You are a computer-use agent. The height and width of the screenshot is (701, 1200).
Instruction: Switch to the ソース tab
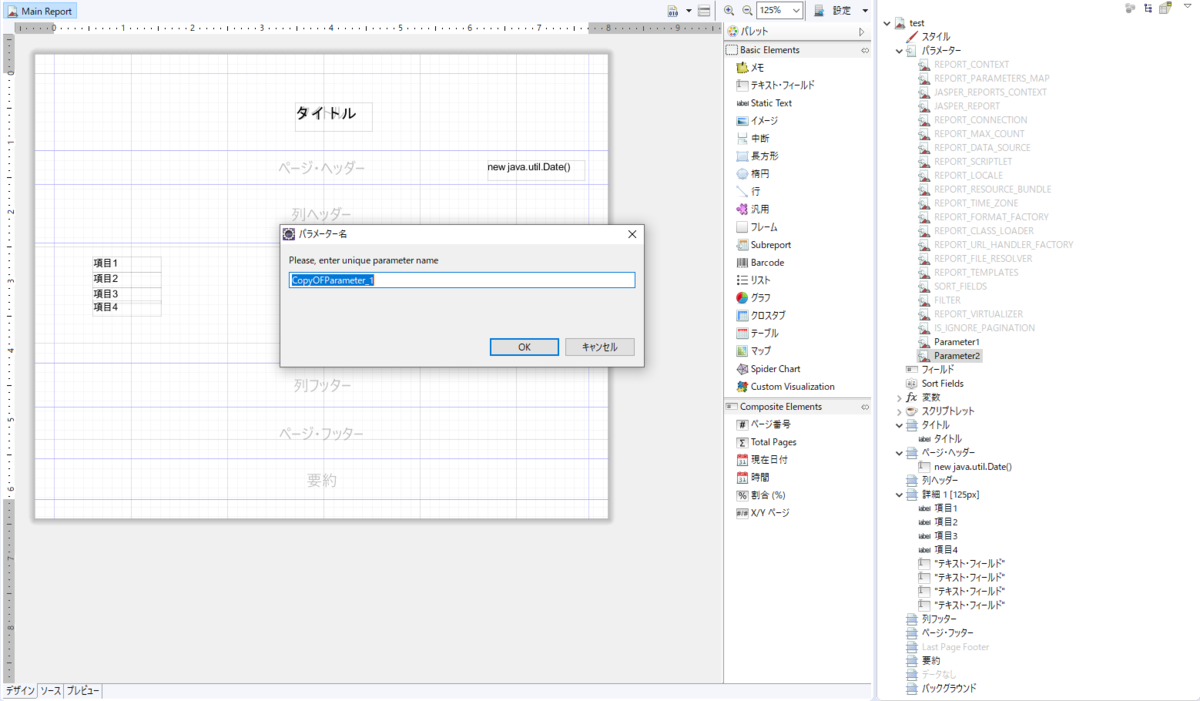click(x=50, y=691)
